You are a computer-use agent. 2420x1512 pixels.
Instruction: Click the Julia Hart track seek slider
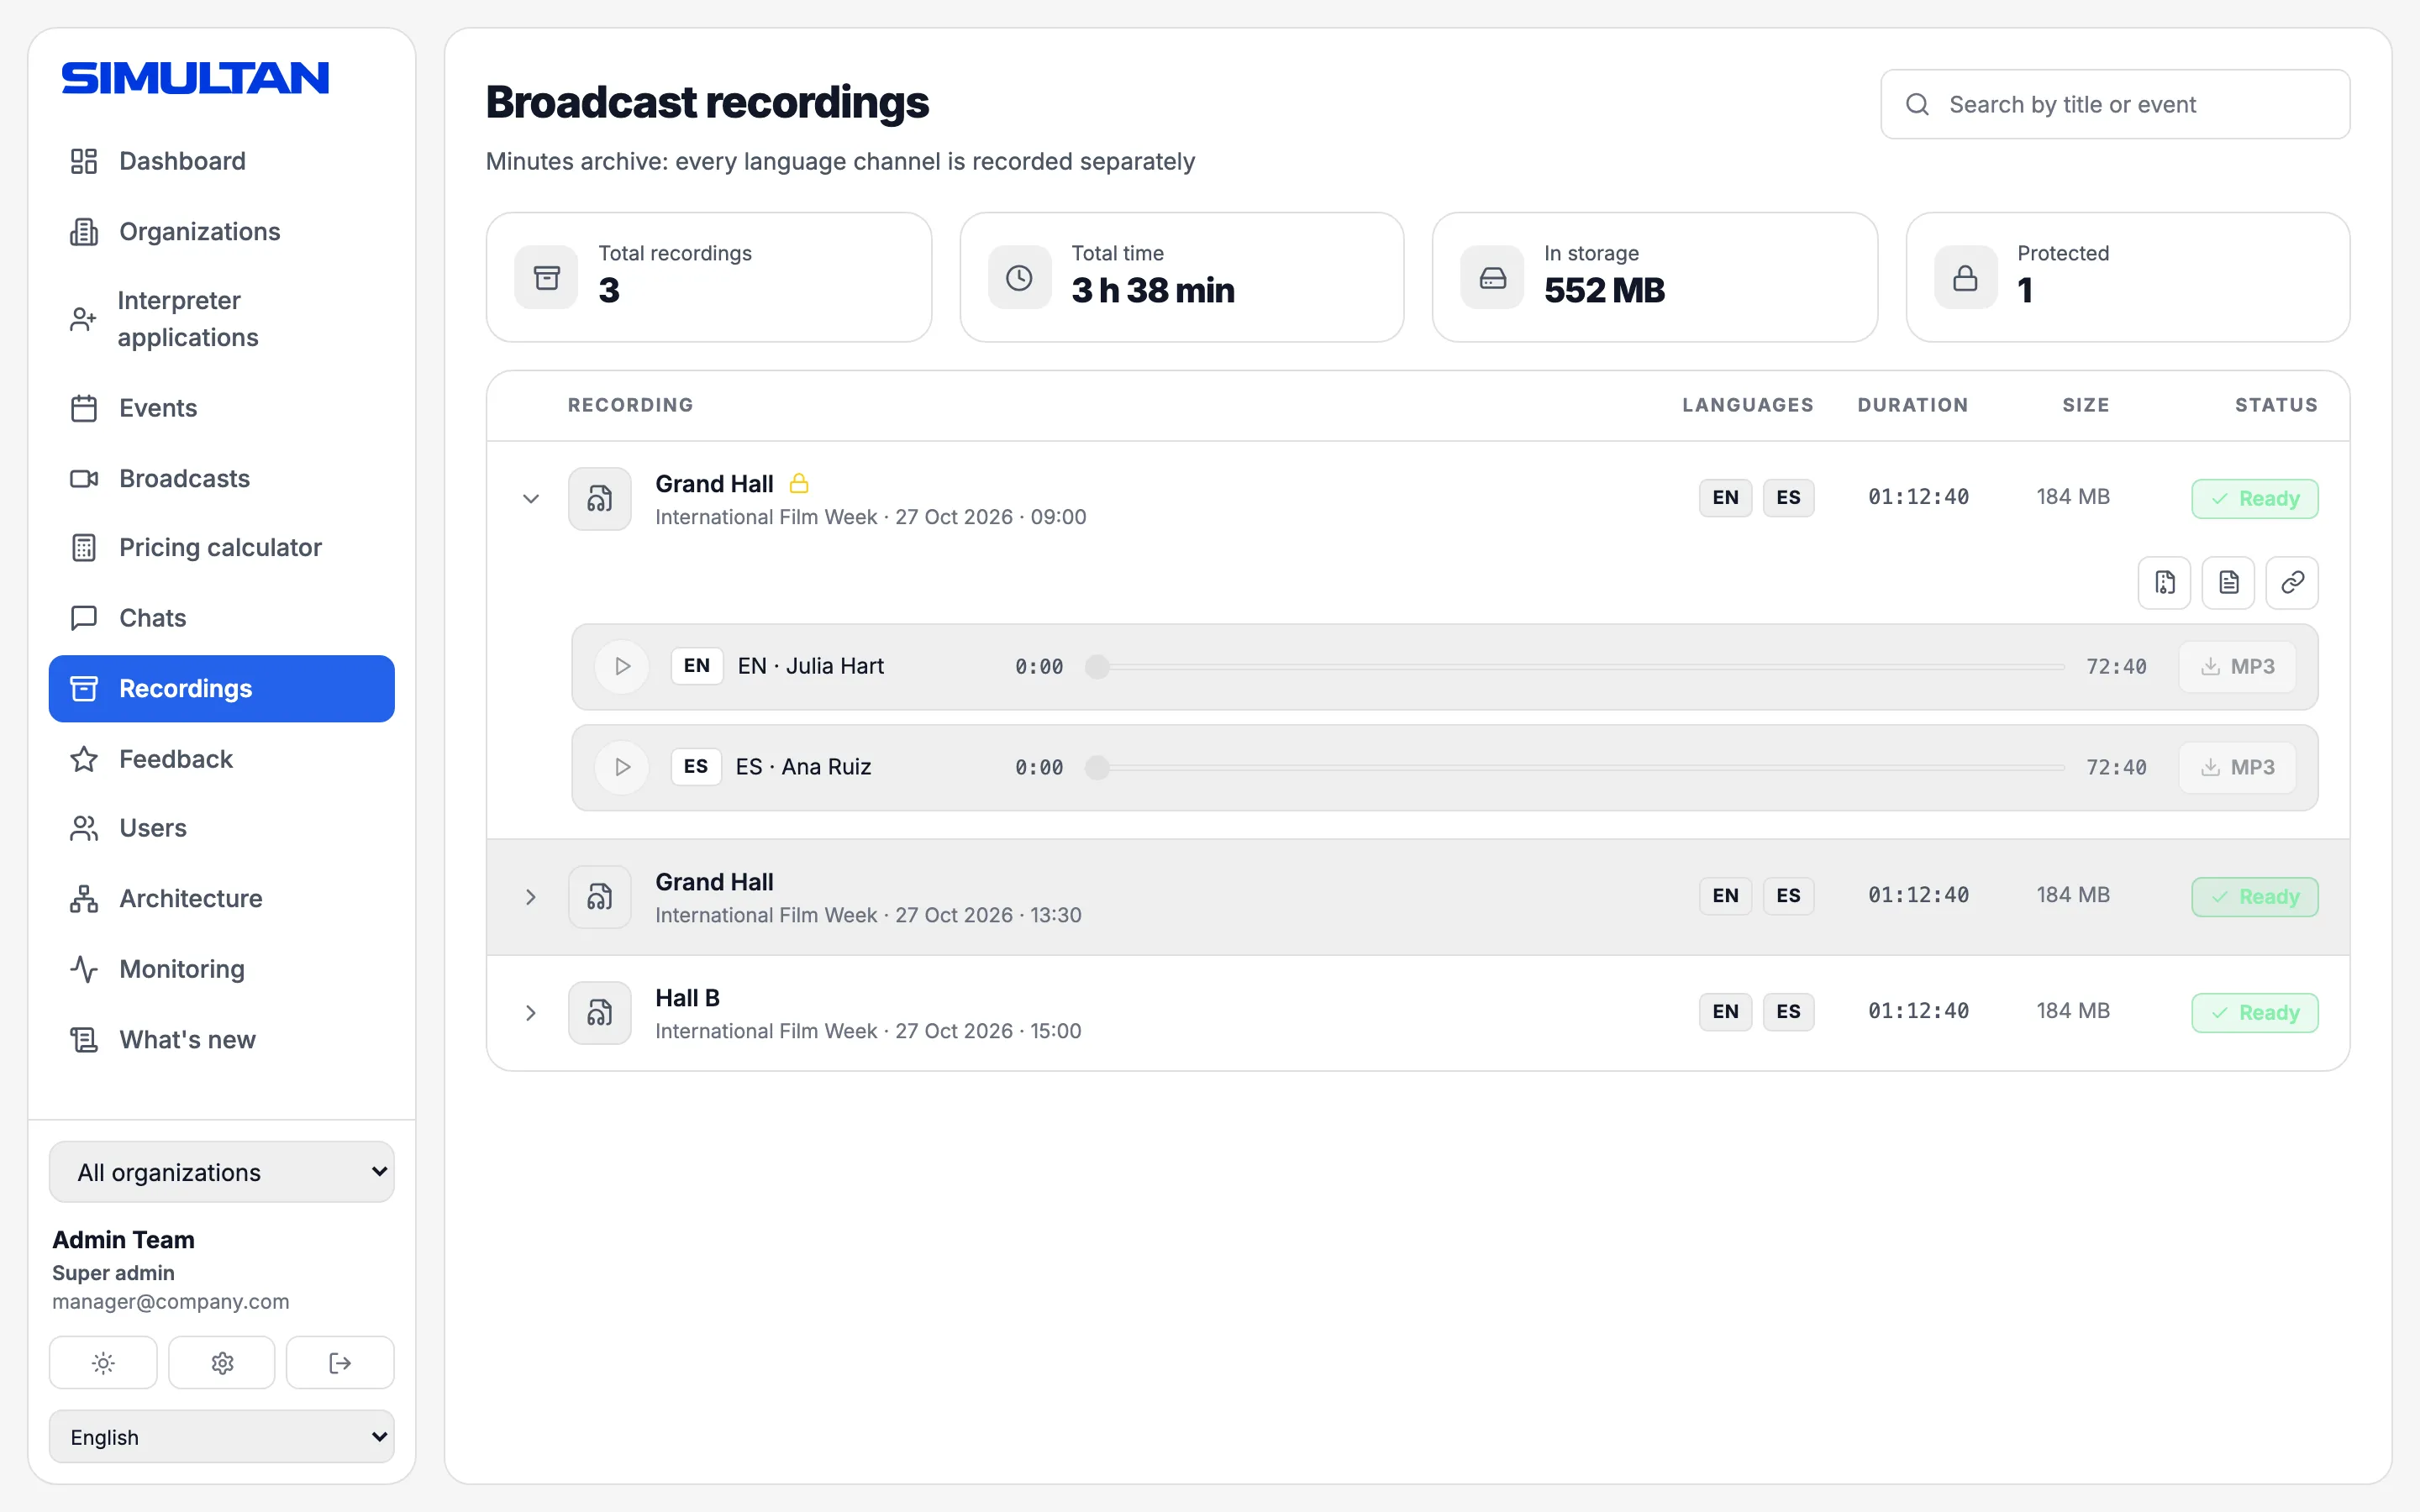(x=1575, y=666)
